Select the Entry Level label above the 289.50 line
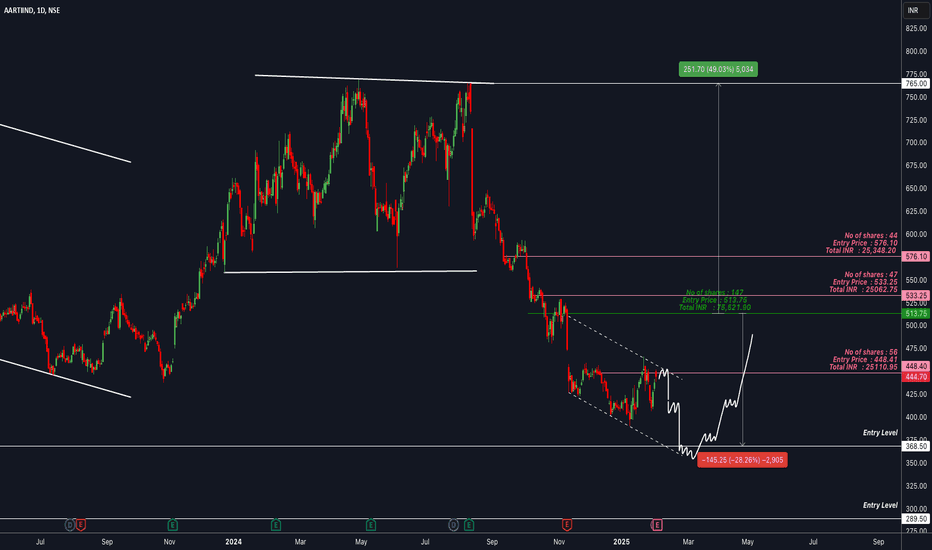This screenshot has width=932, height=550. 880,505
